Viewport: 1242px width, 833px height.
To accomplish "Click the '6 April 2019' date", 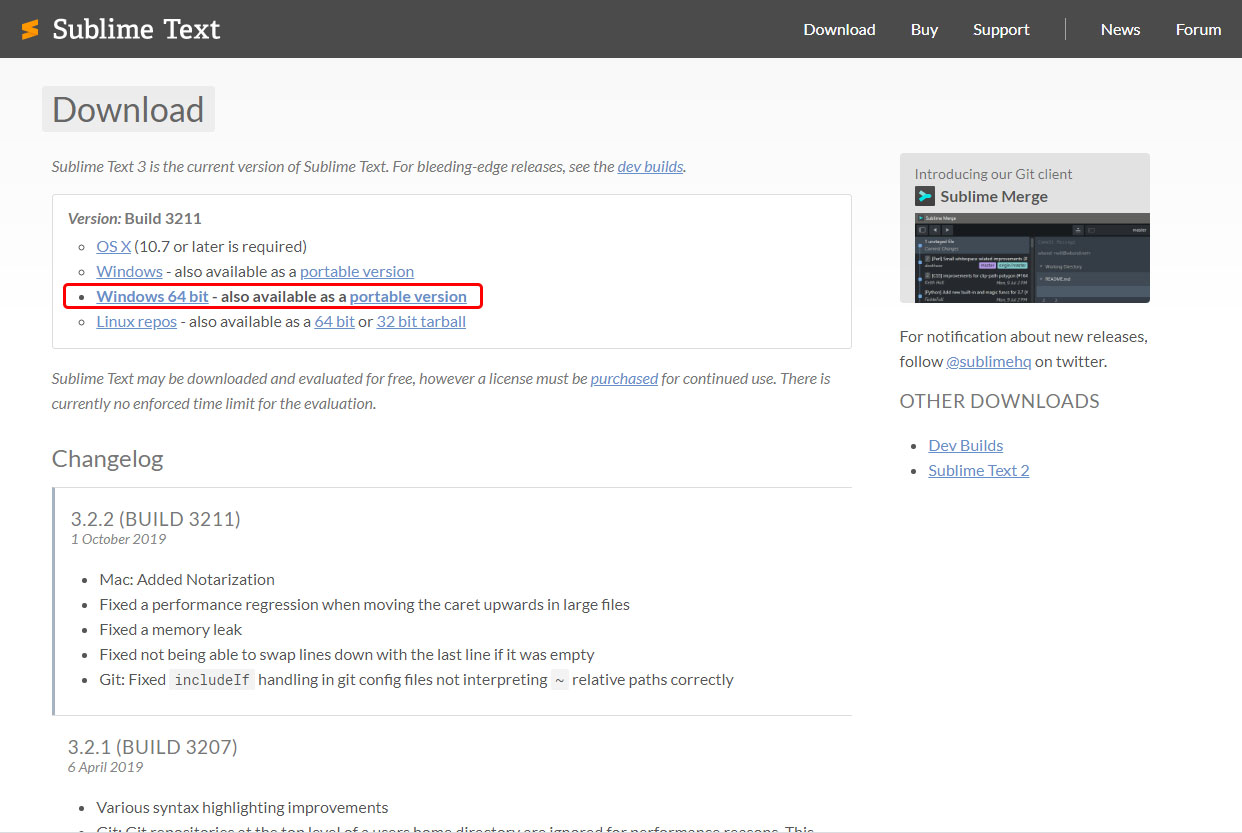I will point(105,767).
